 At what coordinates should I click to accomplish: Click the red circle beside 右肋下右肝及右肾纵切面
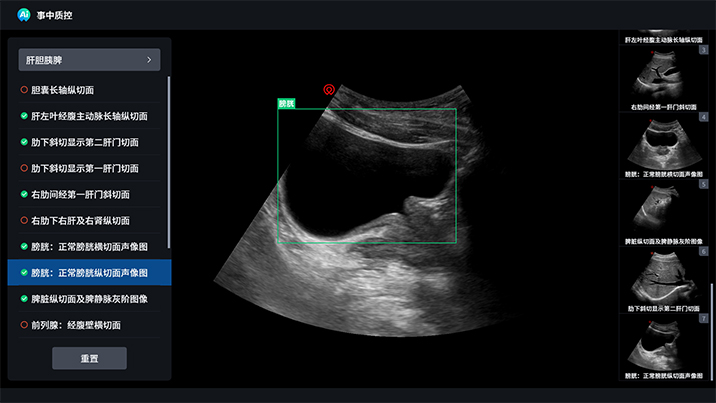(24, 220)
